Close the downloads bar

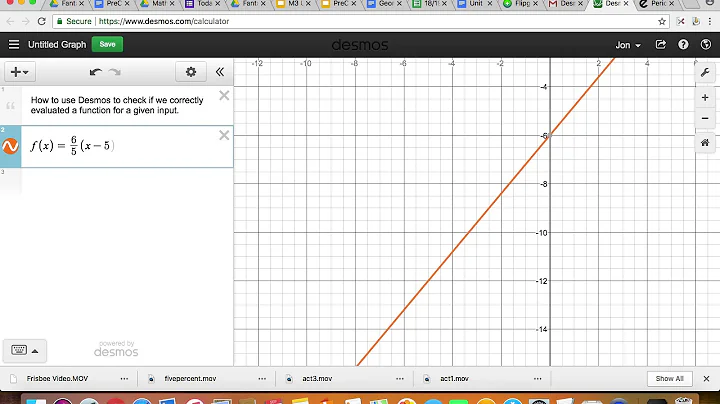pyautogui.click(x=706, y=379)
